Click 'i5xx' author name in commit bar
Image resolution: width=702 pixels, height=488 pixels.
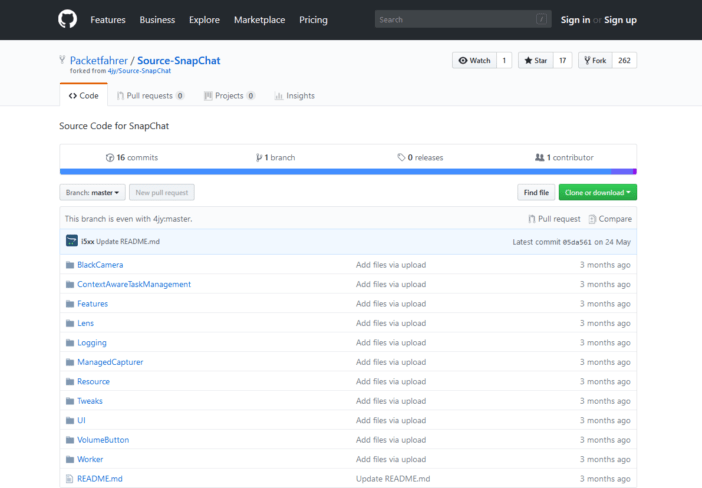(x=88, y=241)
